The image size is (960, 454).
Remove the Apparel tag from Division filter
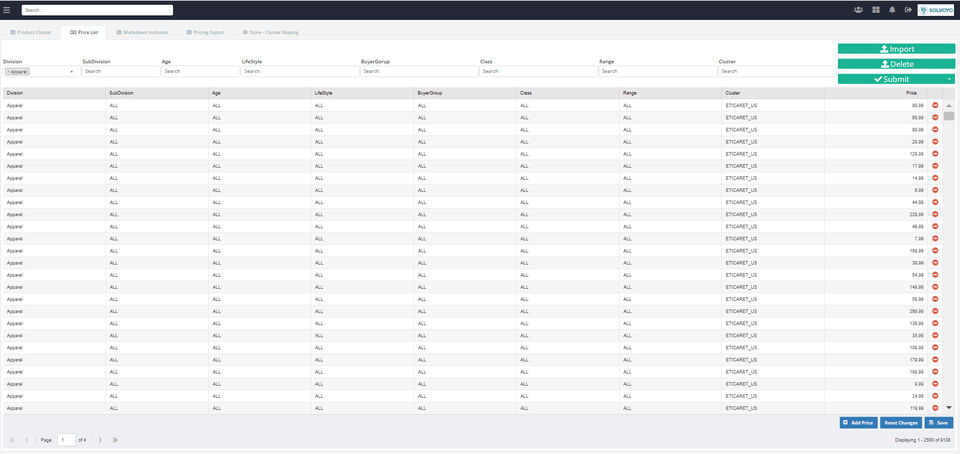tap(8, 72)
